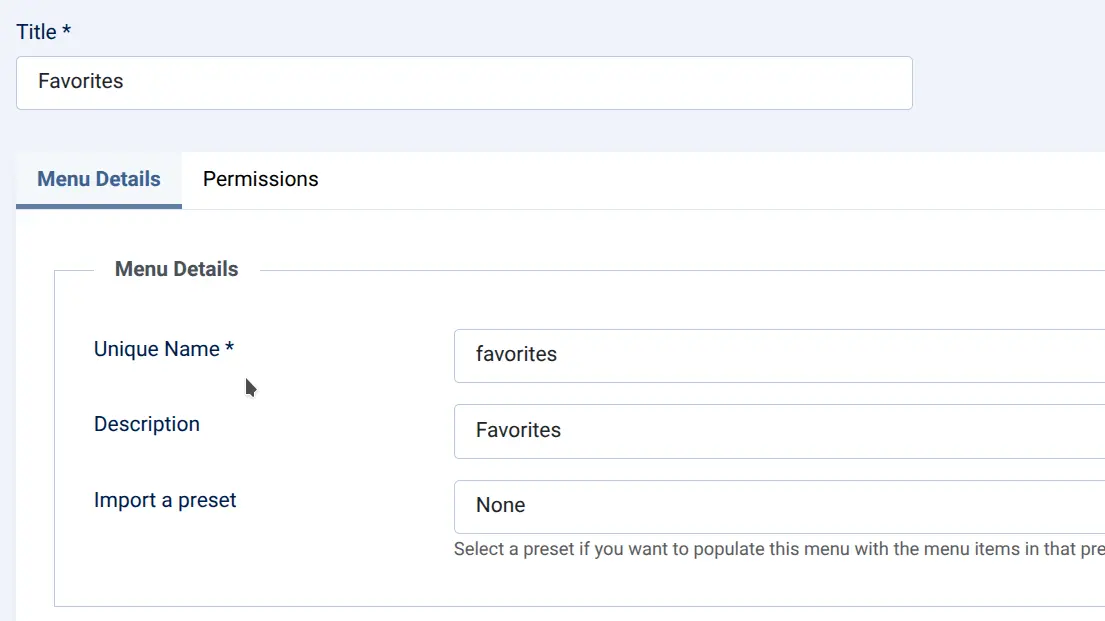The image size is (1105, 621).
Task: Switch to the Menu Details tab
Action: tap(98, 179)
